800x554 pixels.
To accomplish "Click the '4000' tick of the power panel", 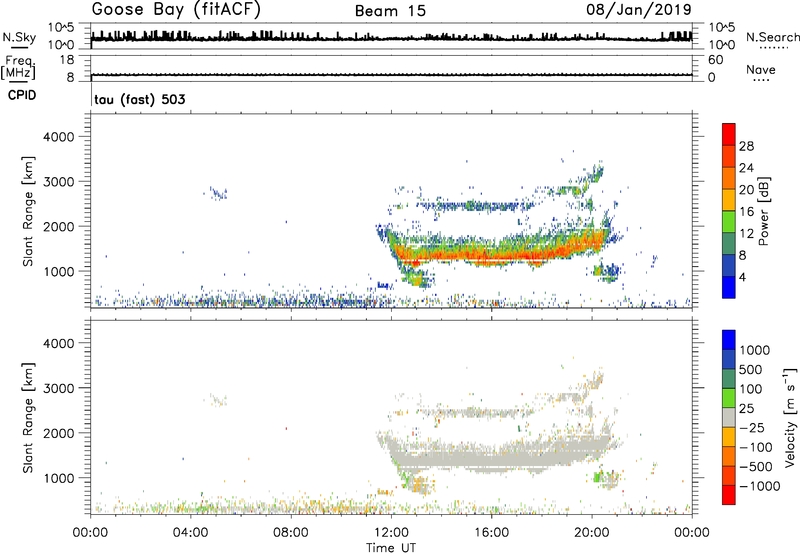I will [58, 137].
